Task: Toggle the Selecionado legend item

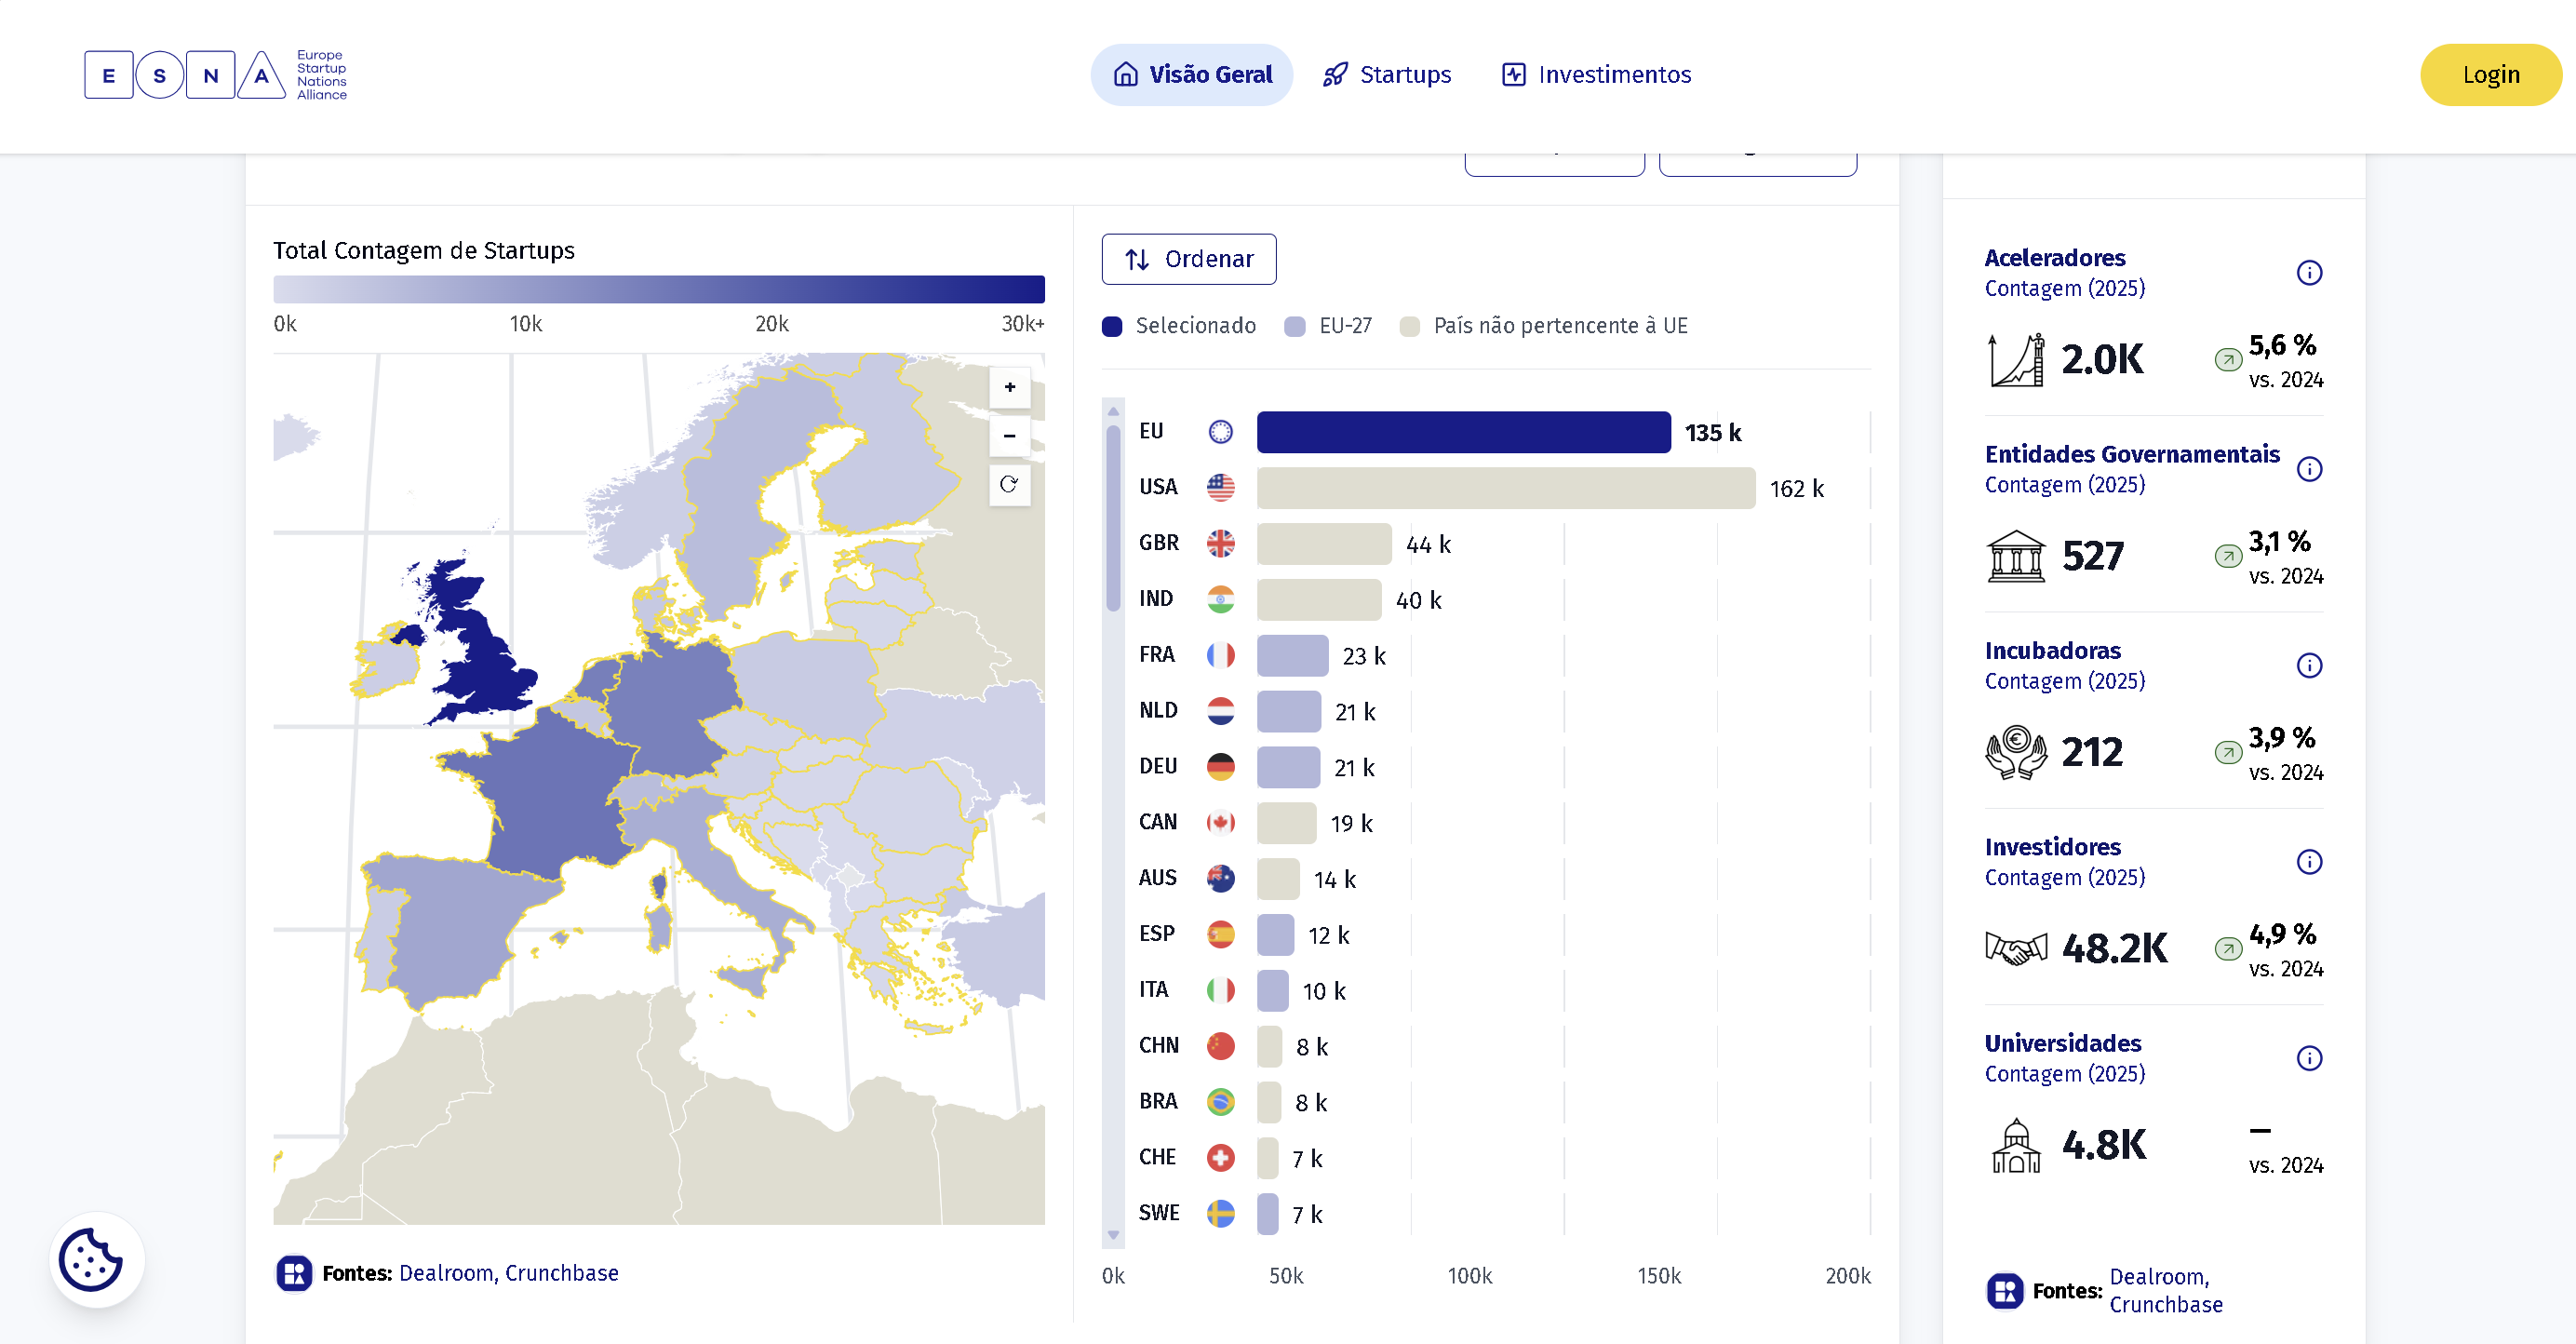Action: [x=1178, y=326]
